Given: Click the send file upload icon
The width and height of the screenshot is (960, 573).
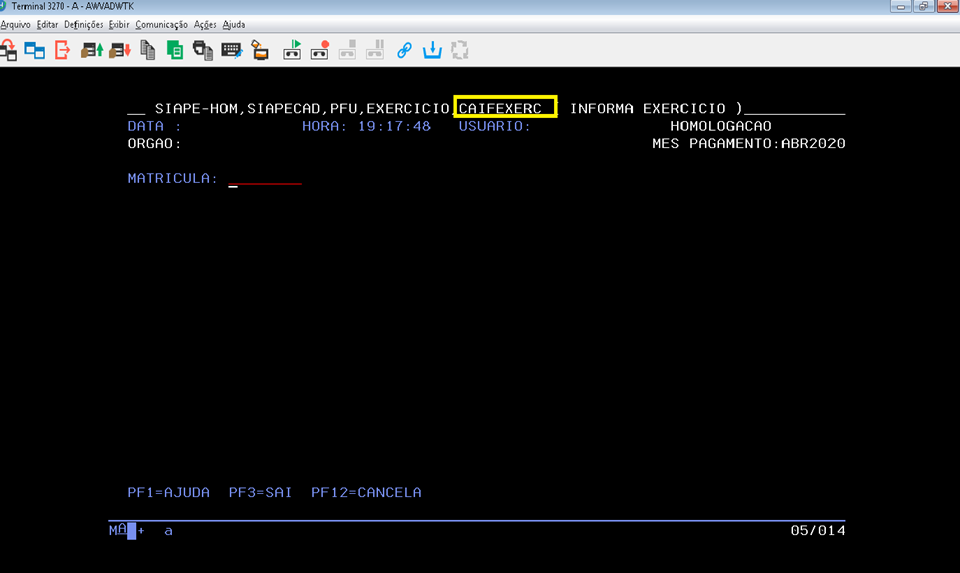Looking at the screenshot, I should point(91,49).
